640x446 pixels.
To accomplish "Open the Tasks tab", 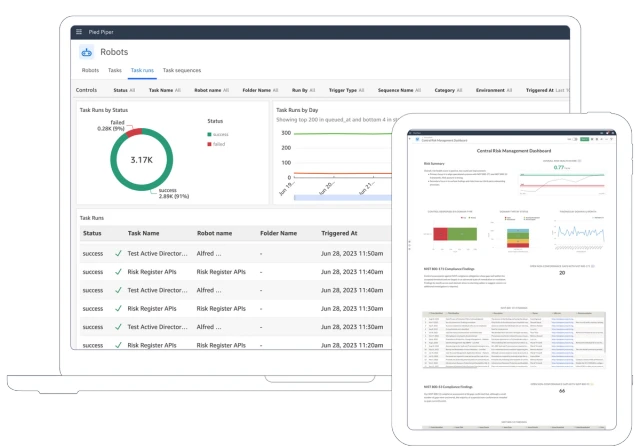I will (x=115, y=70).
